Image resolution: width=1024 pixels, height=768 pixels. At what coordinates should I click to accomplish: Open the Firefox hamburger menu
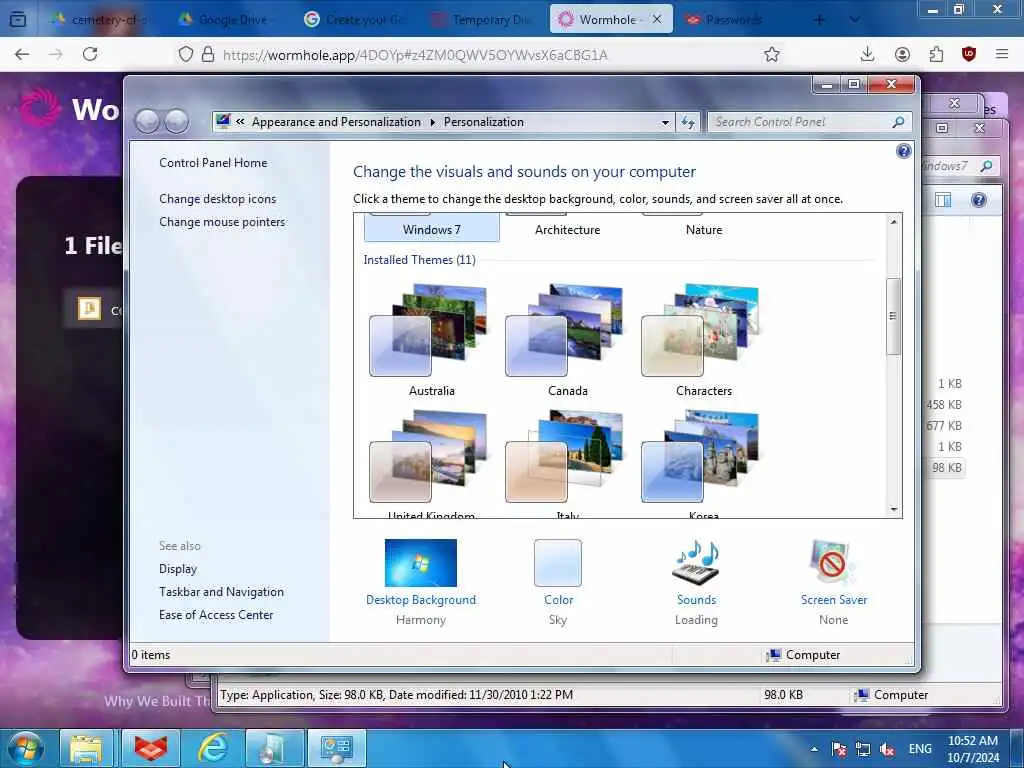1002,54
